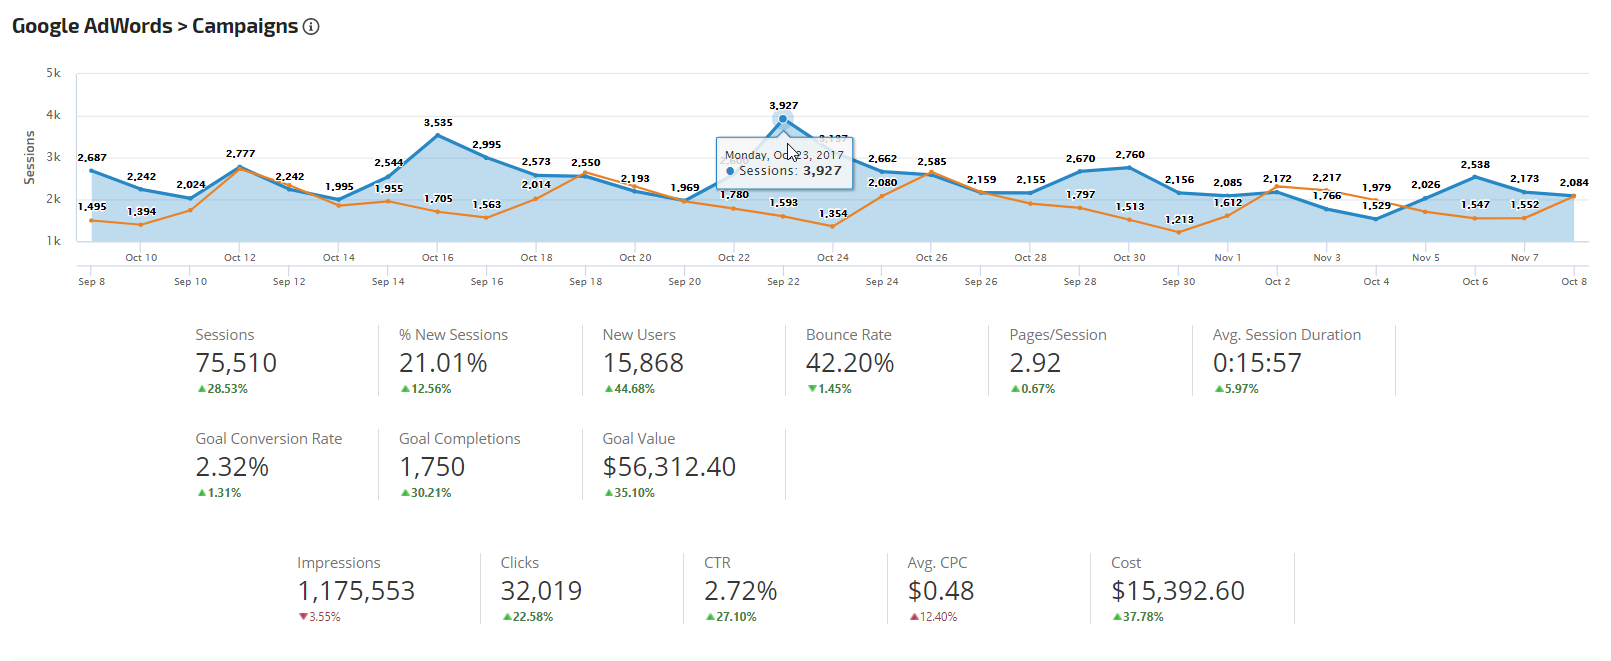Select the 1,750 Goal Completions value
The height and width of the screenshot is (661, 1611).
pyautogui.click(x=432, y=467)
